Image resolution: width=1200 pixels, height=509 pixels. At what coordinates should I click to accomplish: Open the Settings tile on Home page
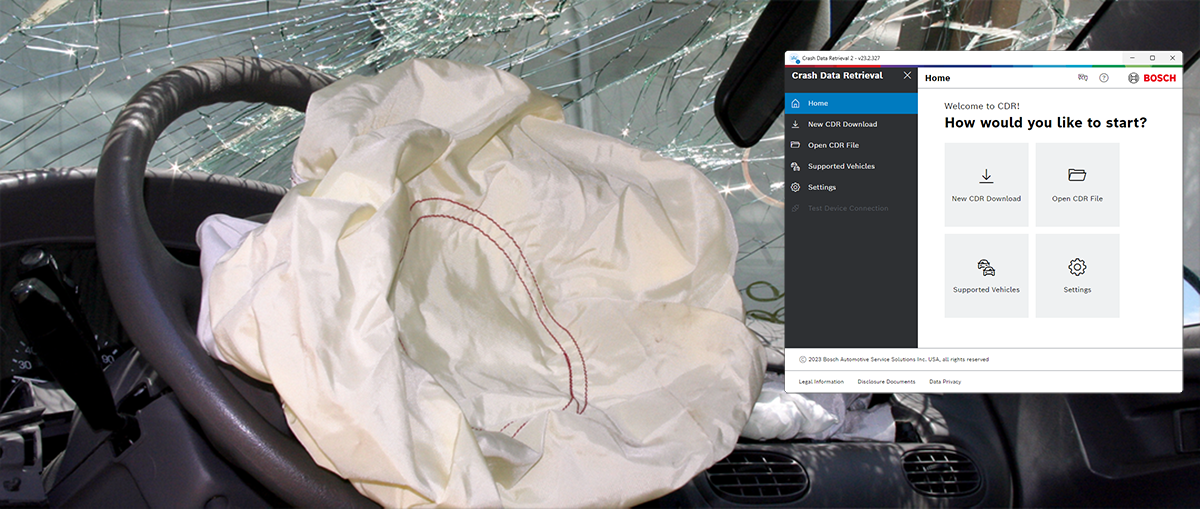[x=1077, y=276]
